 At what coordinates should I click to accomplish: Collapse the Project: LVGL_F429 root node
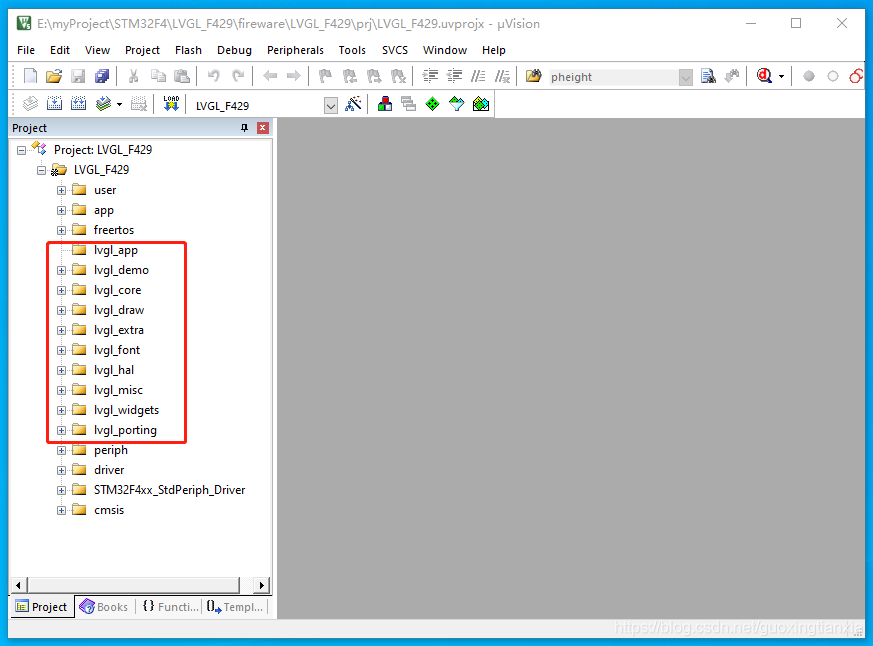tap(21, 150)
